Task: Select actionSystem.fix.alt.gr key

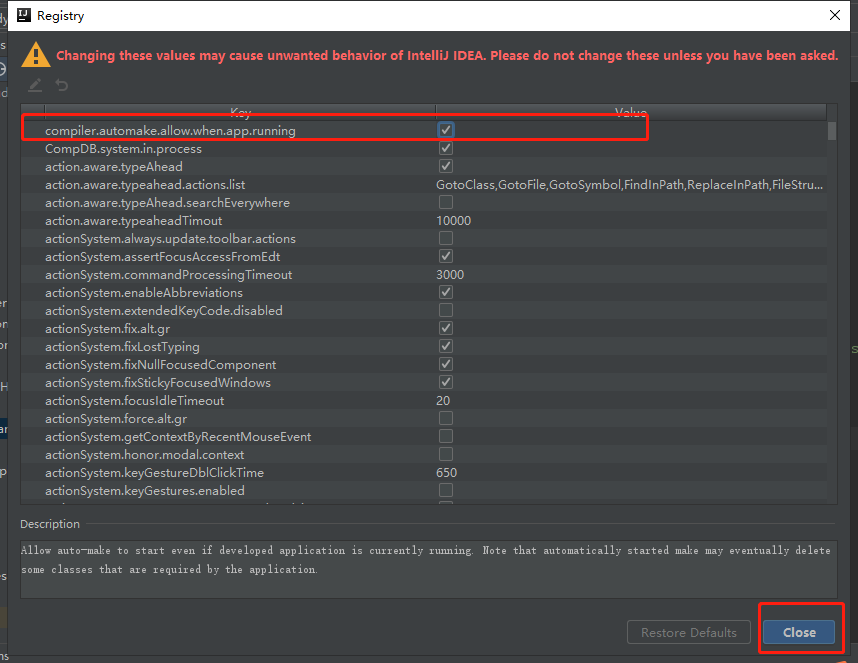Action: (107, 329)
